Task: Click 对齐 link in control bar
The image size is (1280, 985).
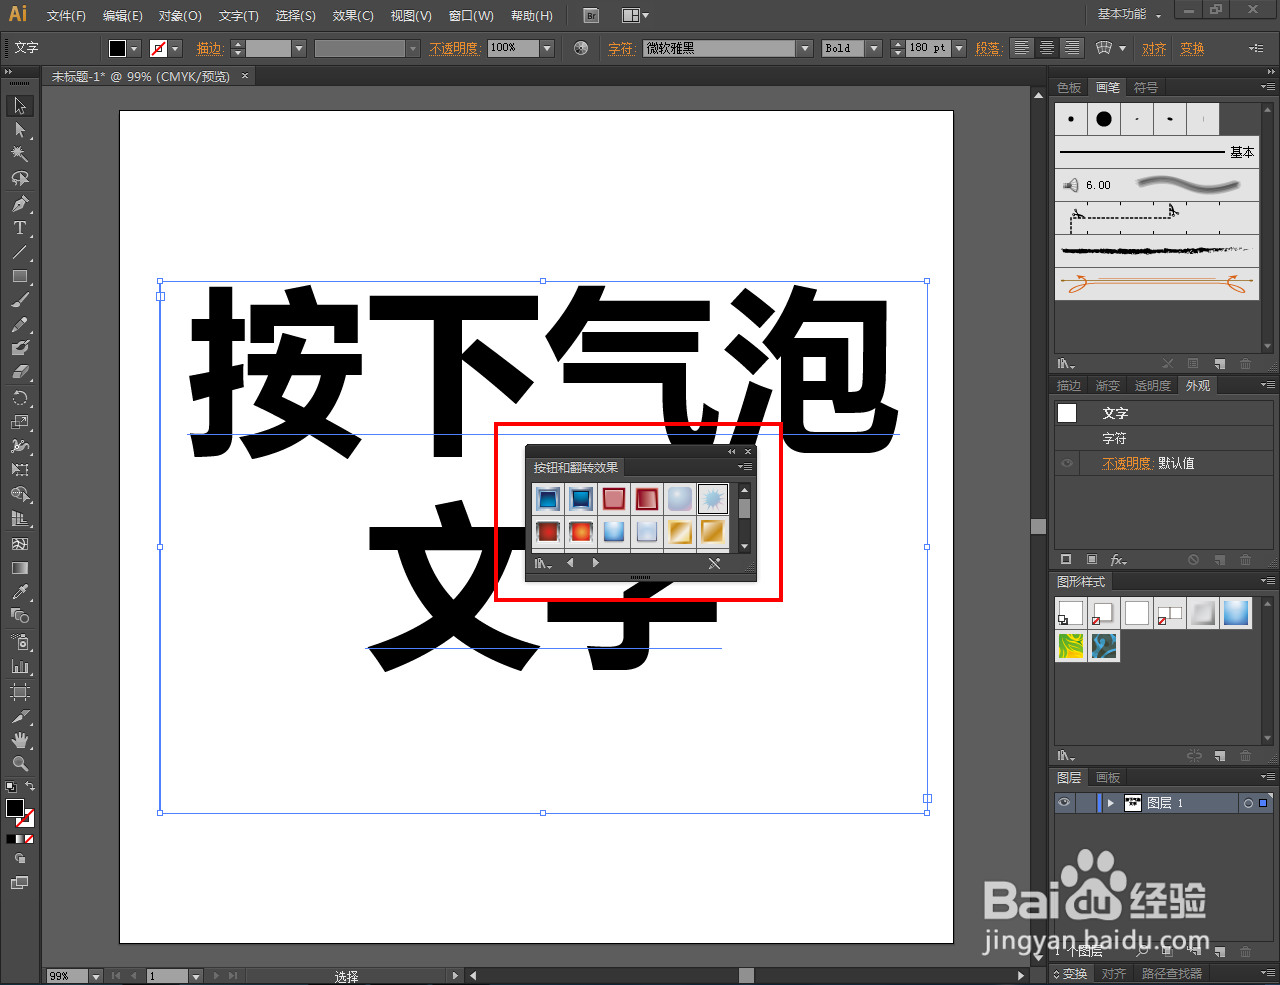Action: [x=1154, y=48]
